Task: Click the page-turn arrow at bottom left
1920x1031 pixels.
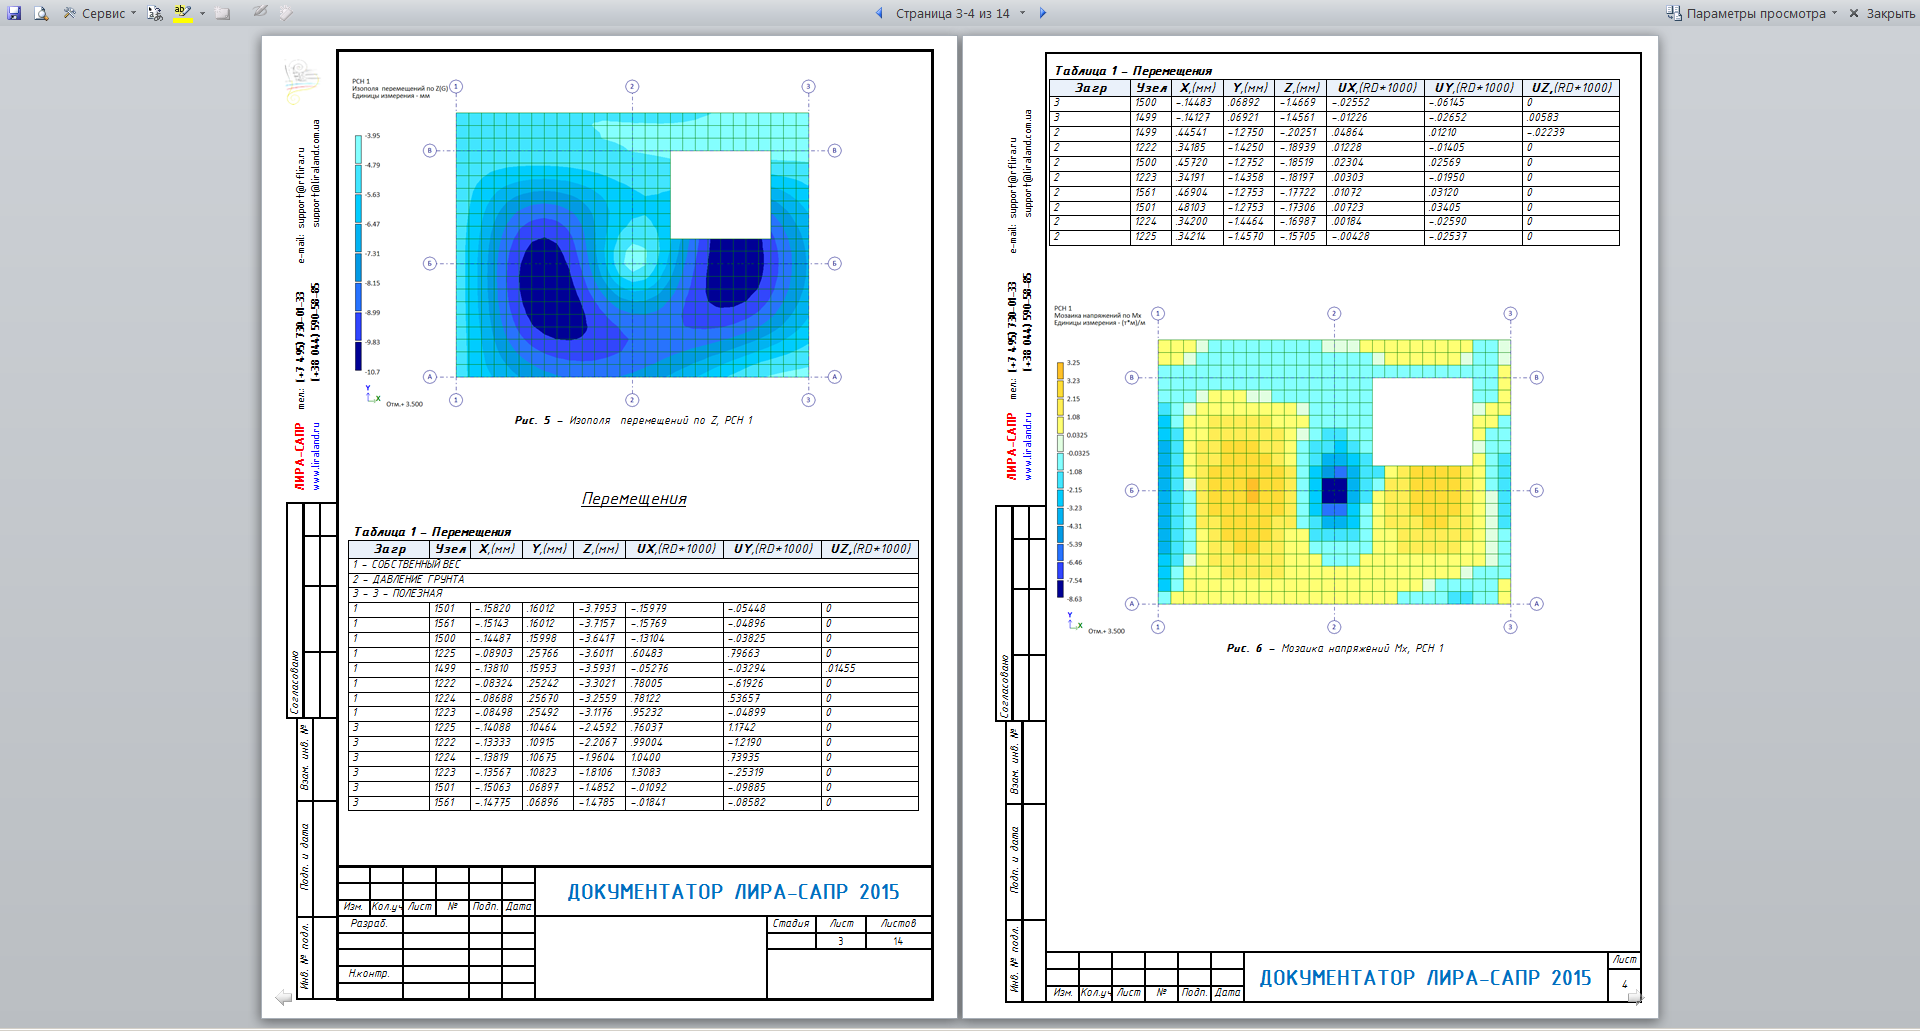Action: pyautogui.click(x=283, y=997)
